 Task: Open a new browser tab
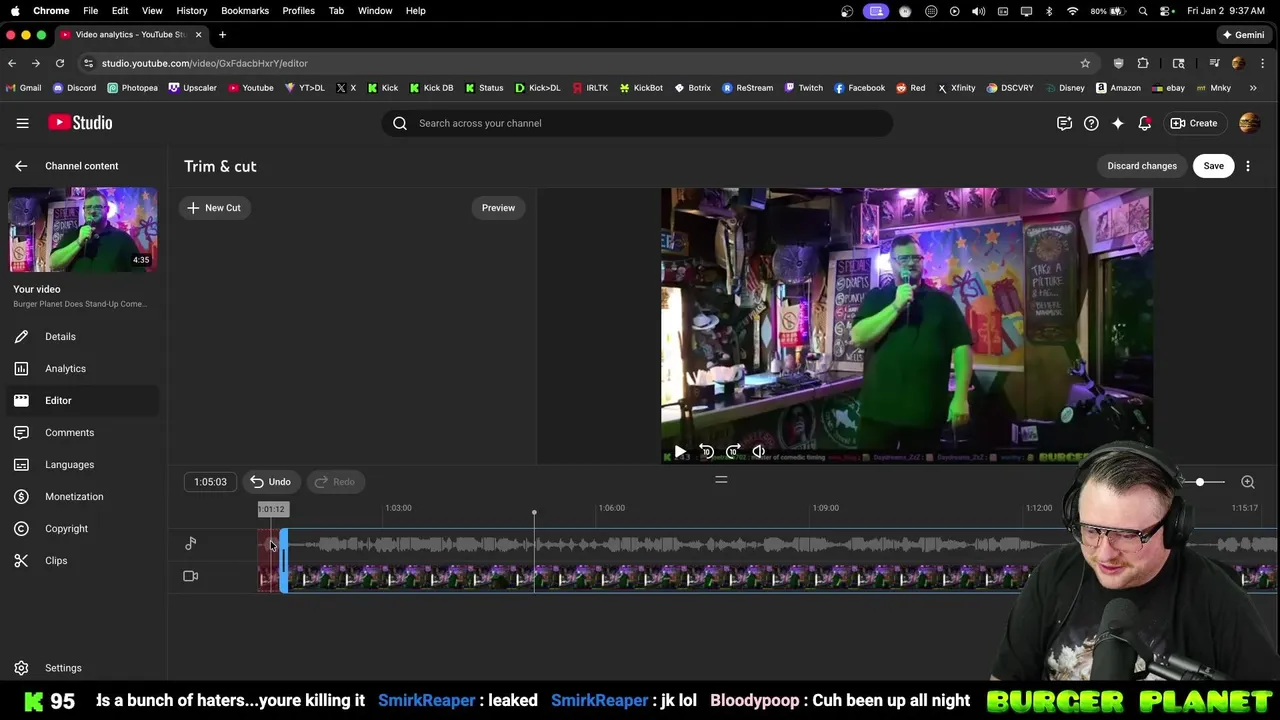(x=222, y=34)
